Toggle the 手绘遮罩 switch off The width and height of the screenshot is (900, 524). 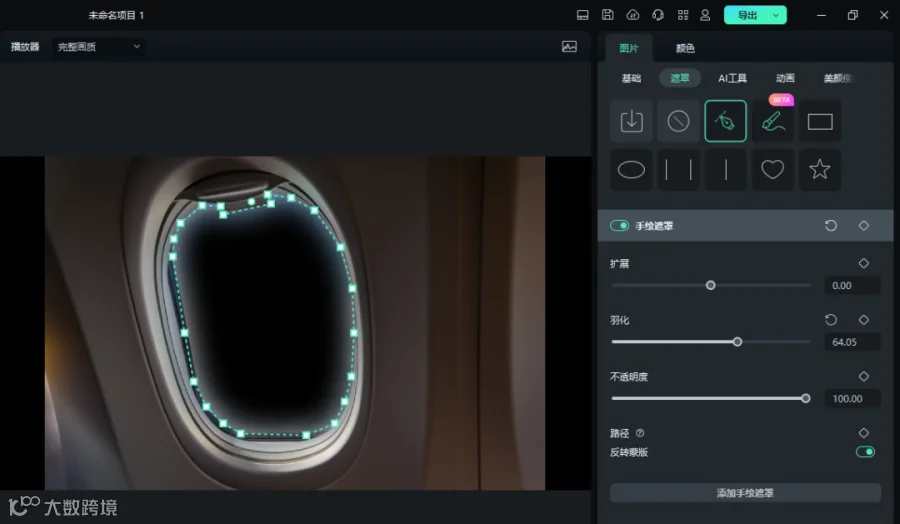(x=619, y=226)
